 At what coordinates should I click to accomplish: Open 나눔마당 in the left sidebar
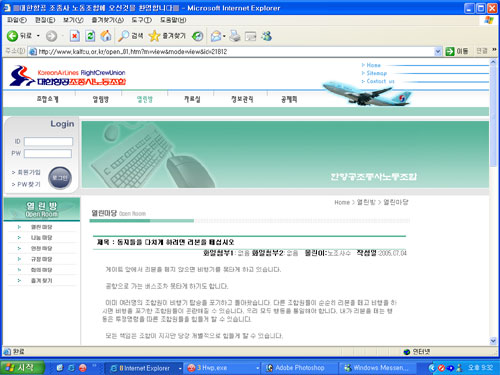tap(41, 238)
